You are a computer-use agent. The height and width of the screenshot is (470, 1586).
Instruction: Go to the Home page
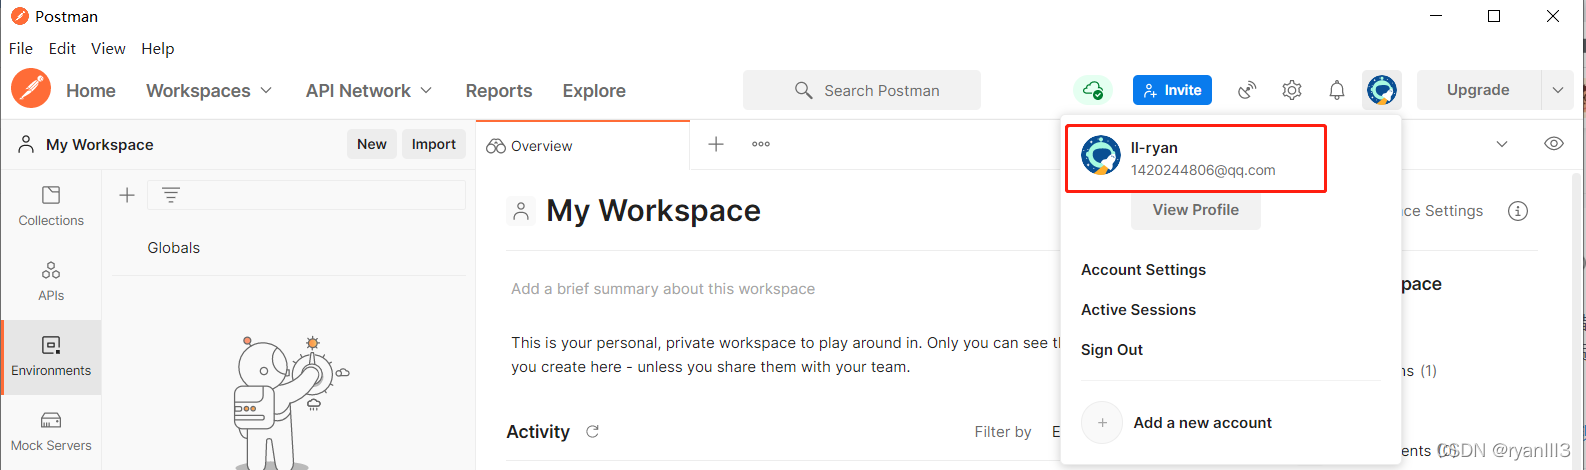pyautogui.click(x=91, y=90)
